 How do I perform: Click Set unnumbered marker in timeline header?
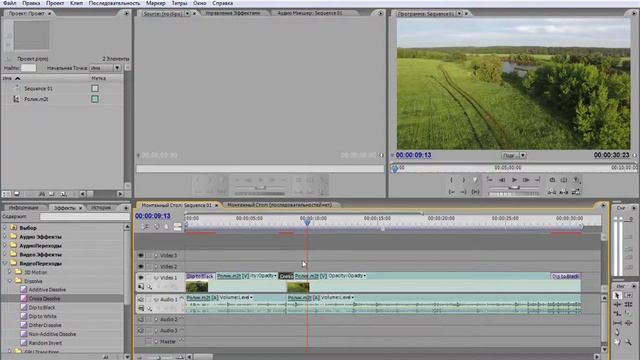click(167, 227)
